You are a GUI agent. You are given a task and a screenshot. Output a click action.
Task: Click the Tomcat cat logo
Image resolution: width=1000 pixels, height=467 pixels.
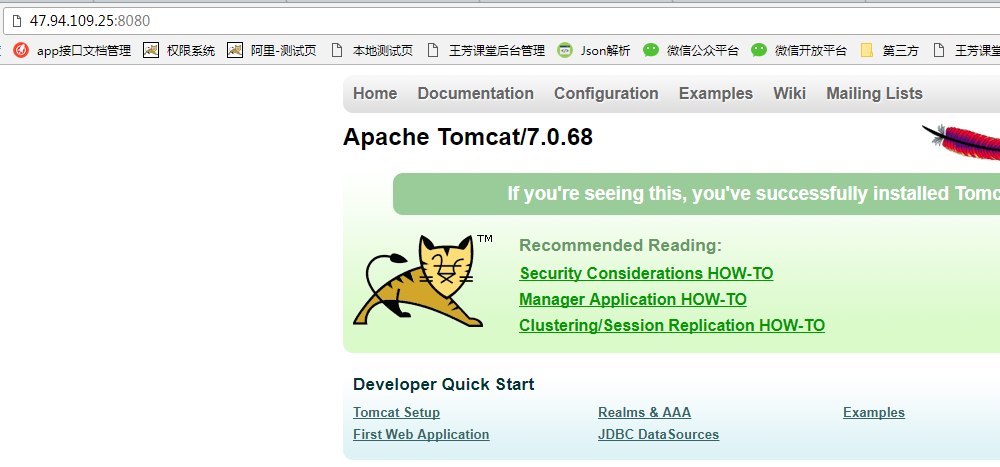click(x=418, y=281)
